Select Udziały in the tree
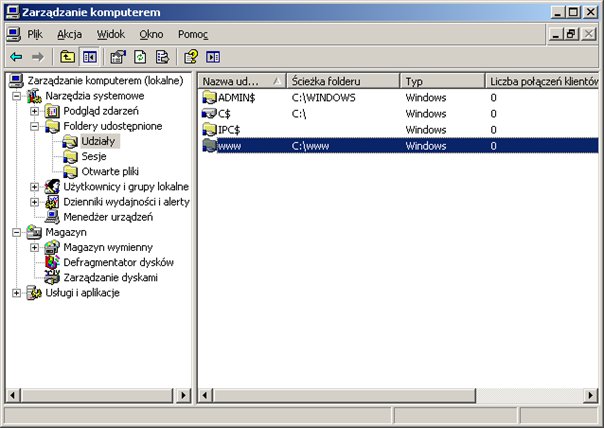This screenshot has width=605, height=429. tap(98, 141)
